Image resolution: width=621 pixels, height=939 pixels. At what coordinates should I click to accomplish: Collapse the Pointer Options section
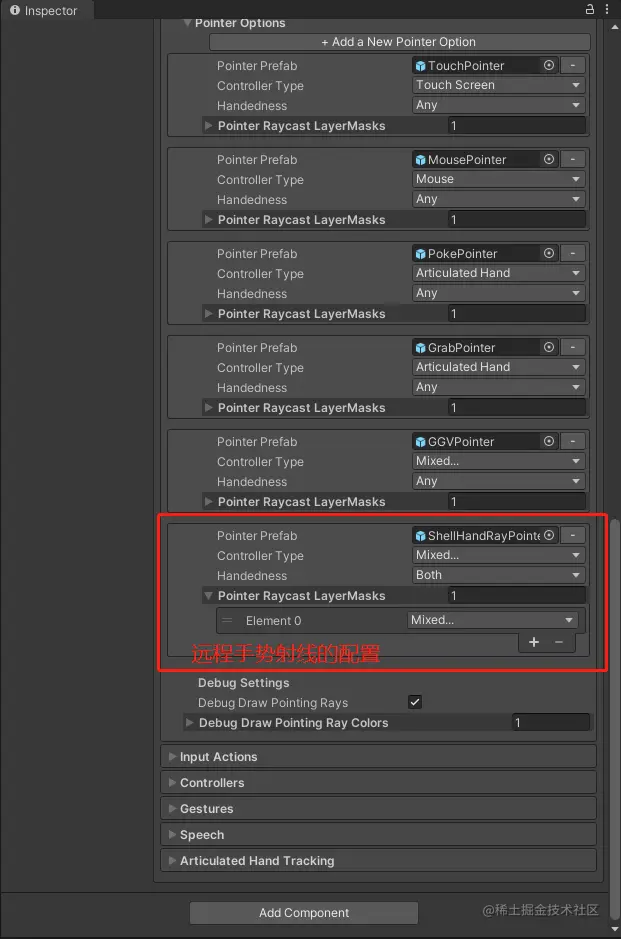tap(187, 23)
